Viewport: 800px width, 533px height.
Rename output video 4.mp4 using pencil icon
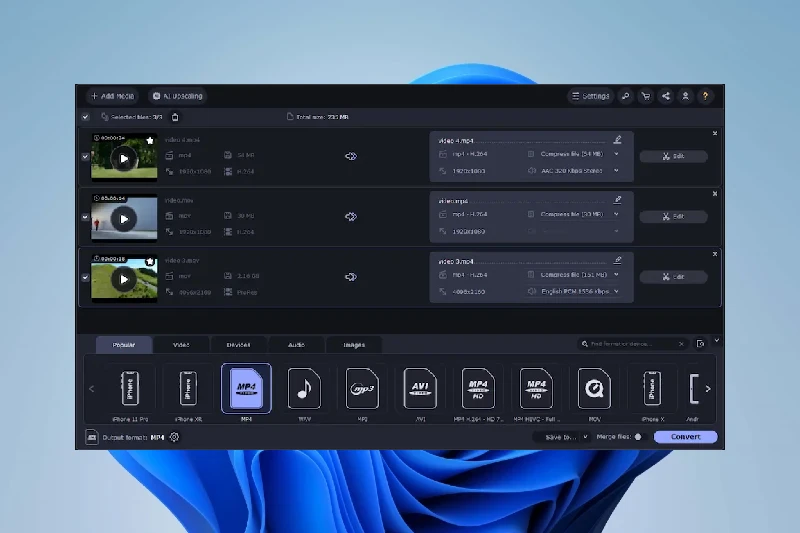[617, 140]
